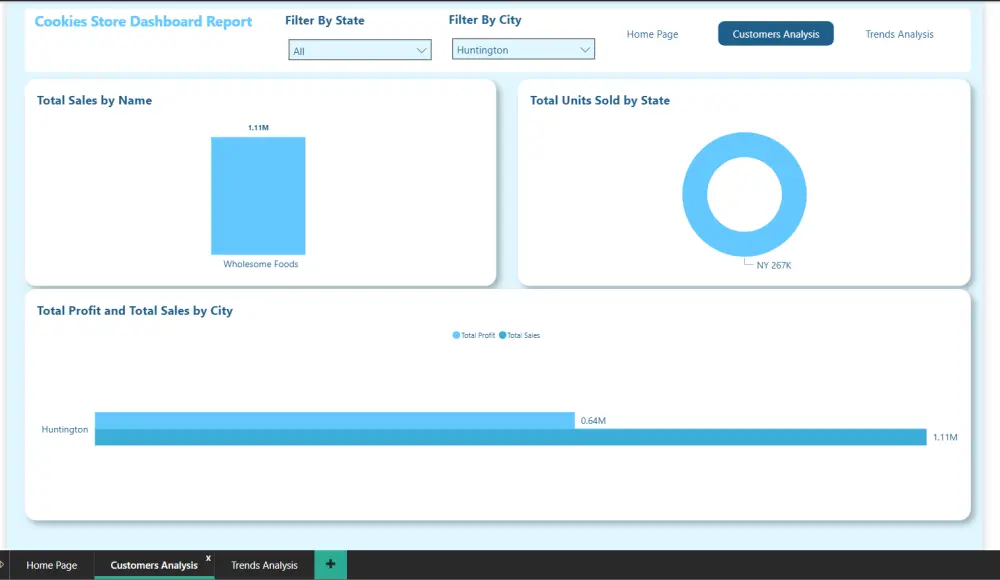This screenshot has height=580, width=1000.
Task: Click Total Profit and Total Sales by City heading
Action: (135, 311)
